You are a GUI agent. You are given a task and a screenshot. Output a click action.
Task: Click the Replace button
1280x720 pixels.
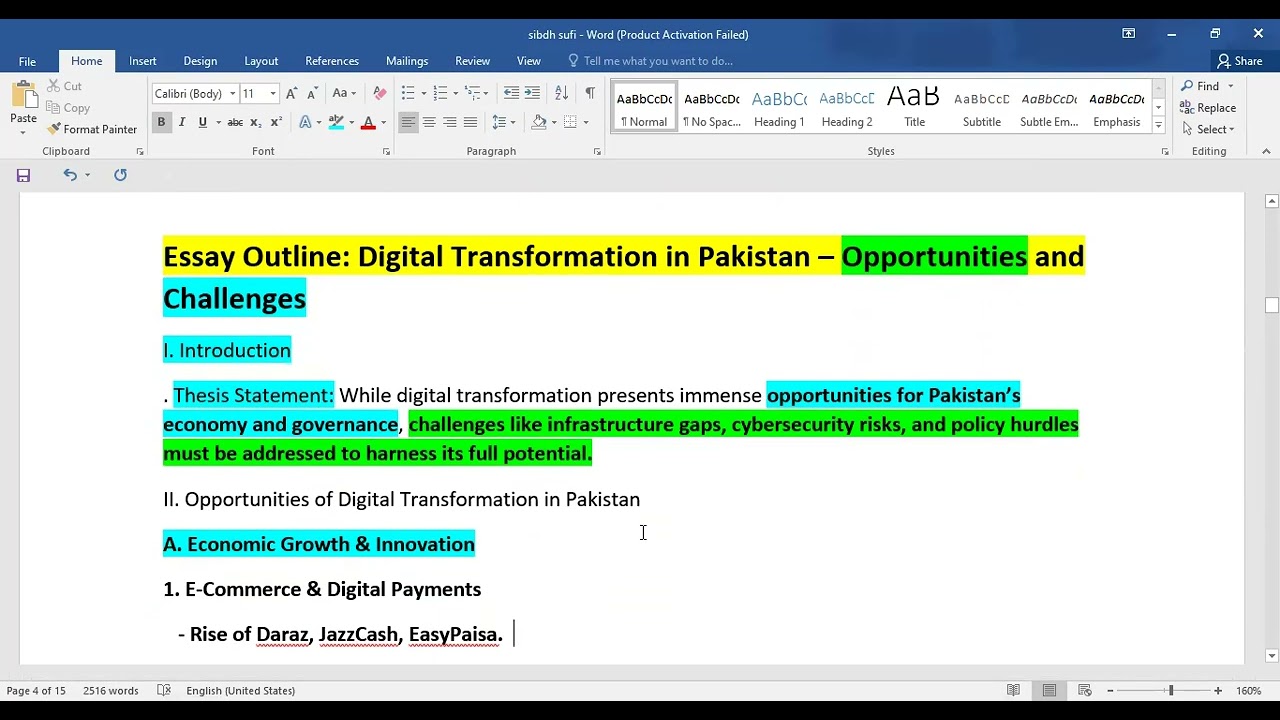(1208, 108)
